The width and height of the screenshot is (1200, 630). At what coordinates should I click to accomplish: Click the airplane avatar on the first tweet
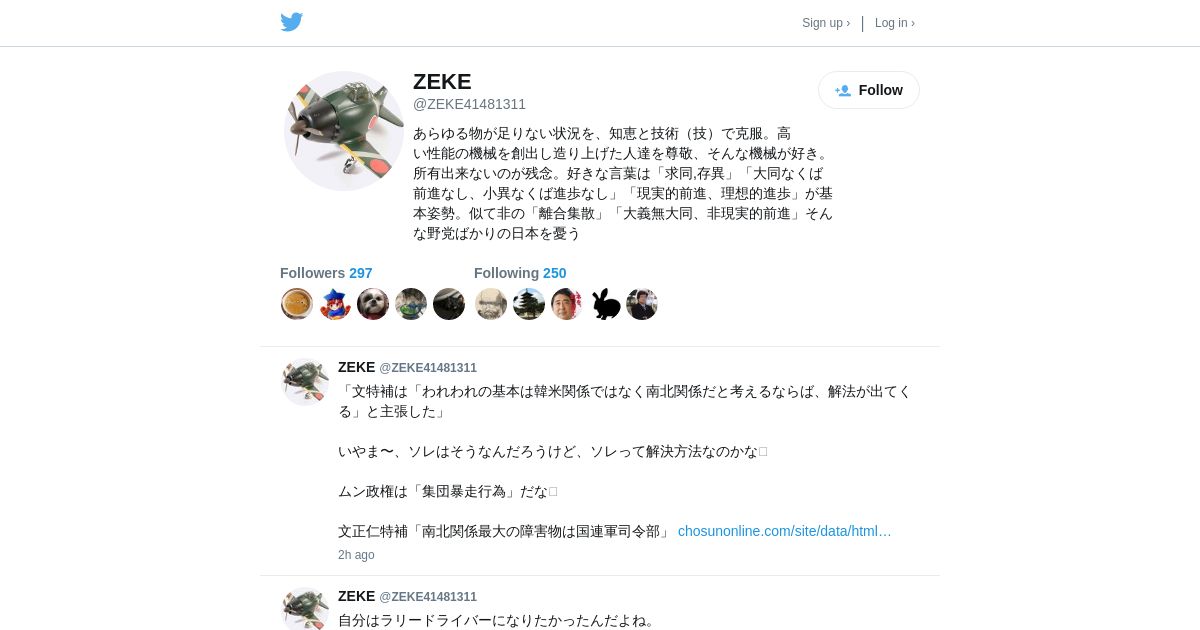pos(305,382)
